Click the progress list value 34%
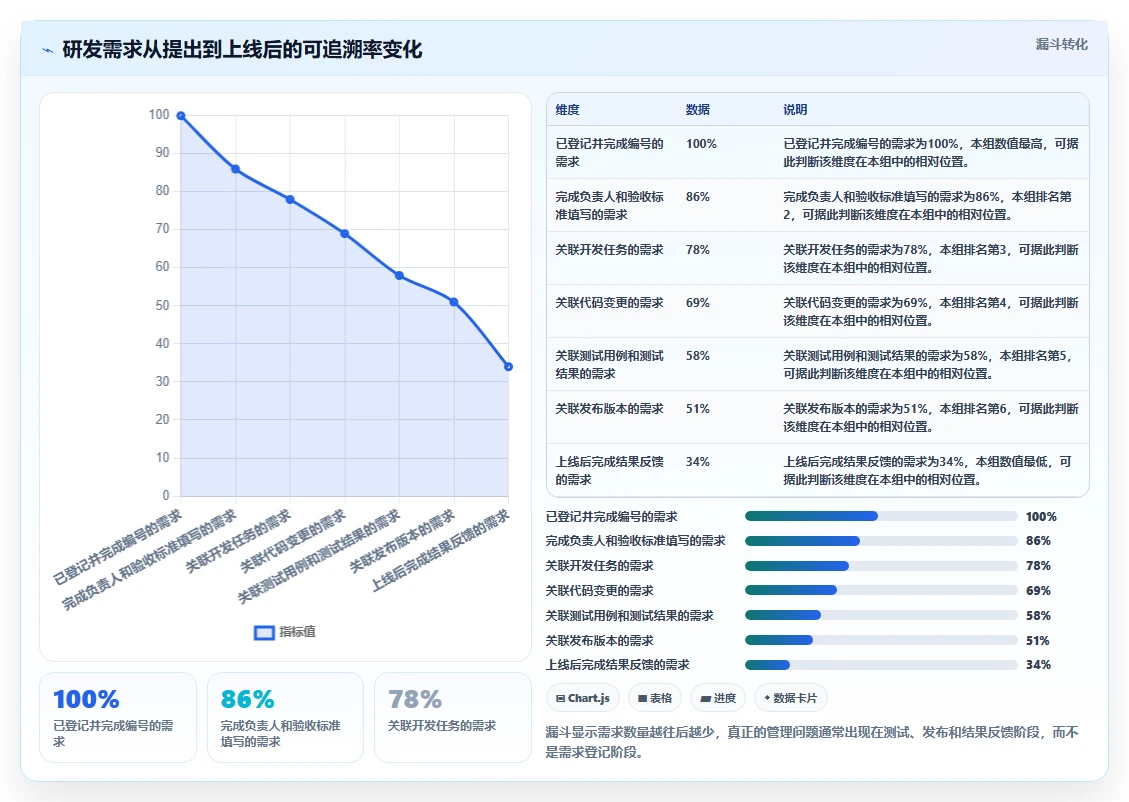 (1038, 664)
